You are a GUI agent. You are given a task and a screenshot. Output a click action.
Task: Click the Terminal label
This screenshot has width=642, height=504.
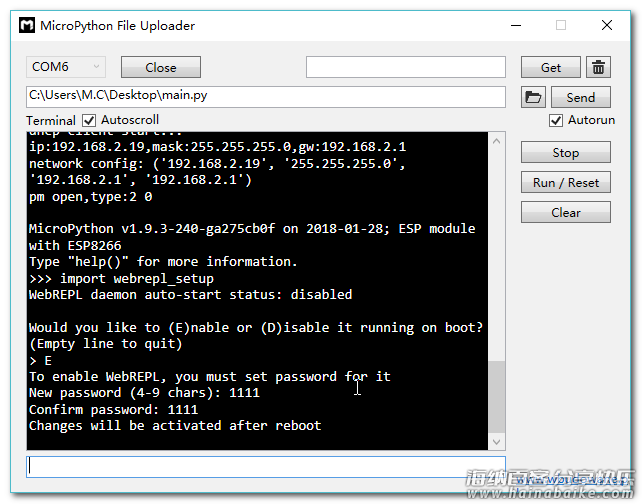pos(51,121)
